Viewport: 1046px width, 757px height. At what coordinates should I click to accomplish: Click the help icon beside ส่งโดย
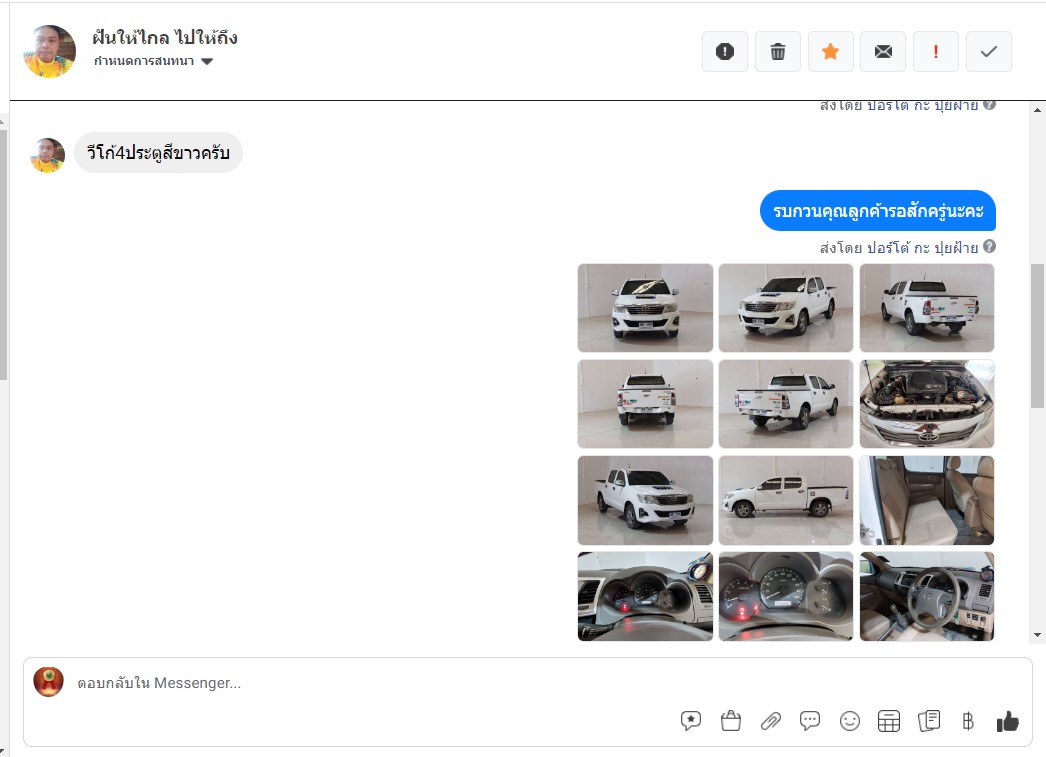tap(989, 246)
